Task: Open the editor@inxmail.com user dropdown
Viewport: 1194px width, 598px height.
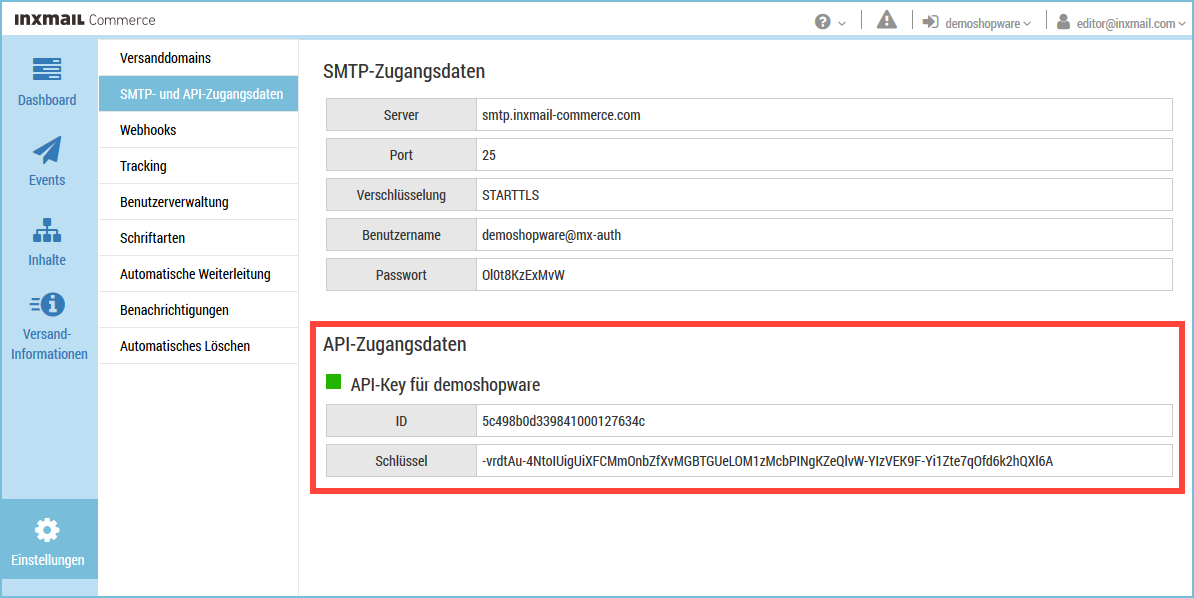Action: pos(1131,24)
